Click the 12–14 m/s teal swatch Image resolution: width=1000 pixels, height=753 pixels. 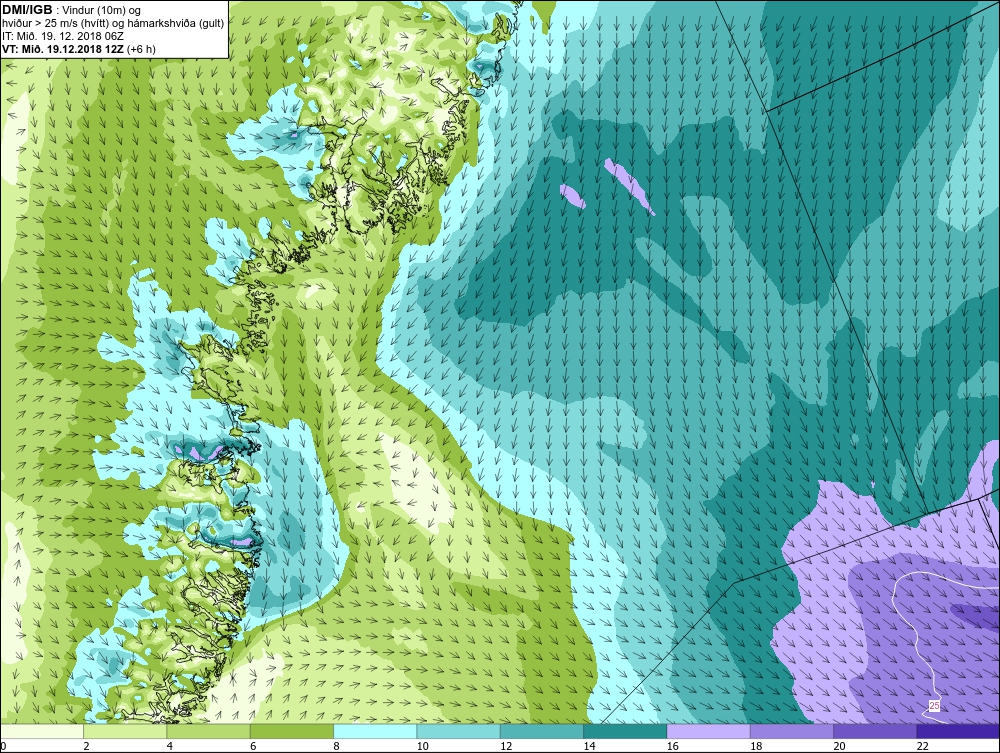click(541, 731)
